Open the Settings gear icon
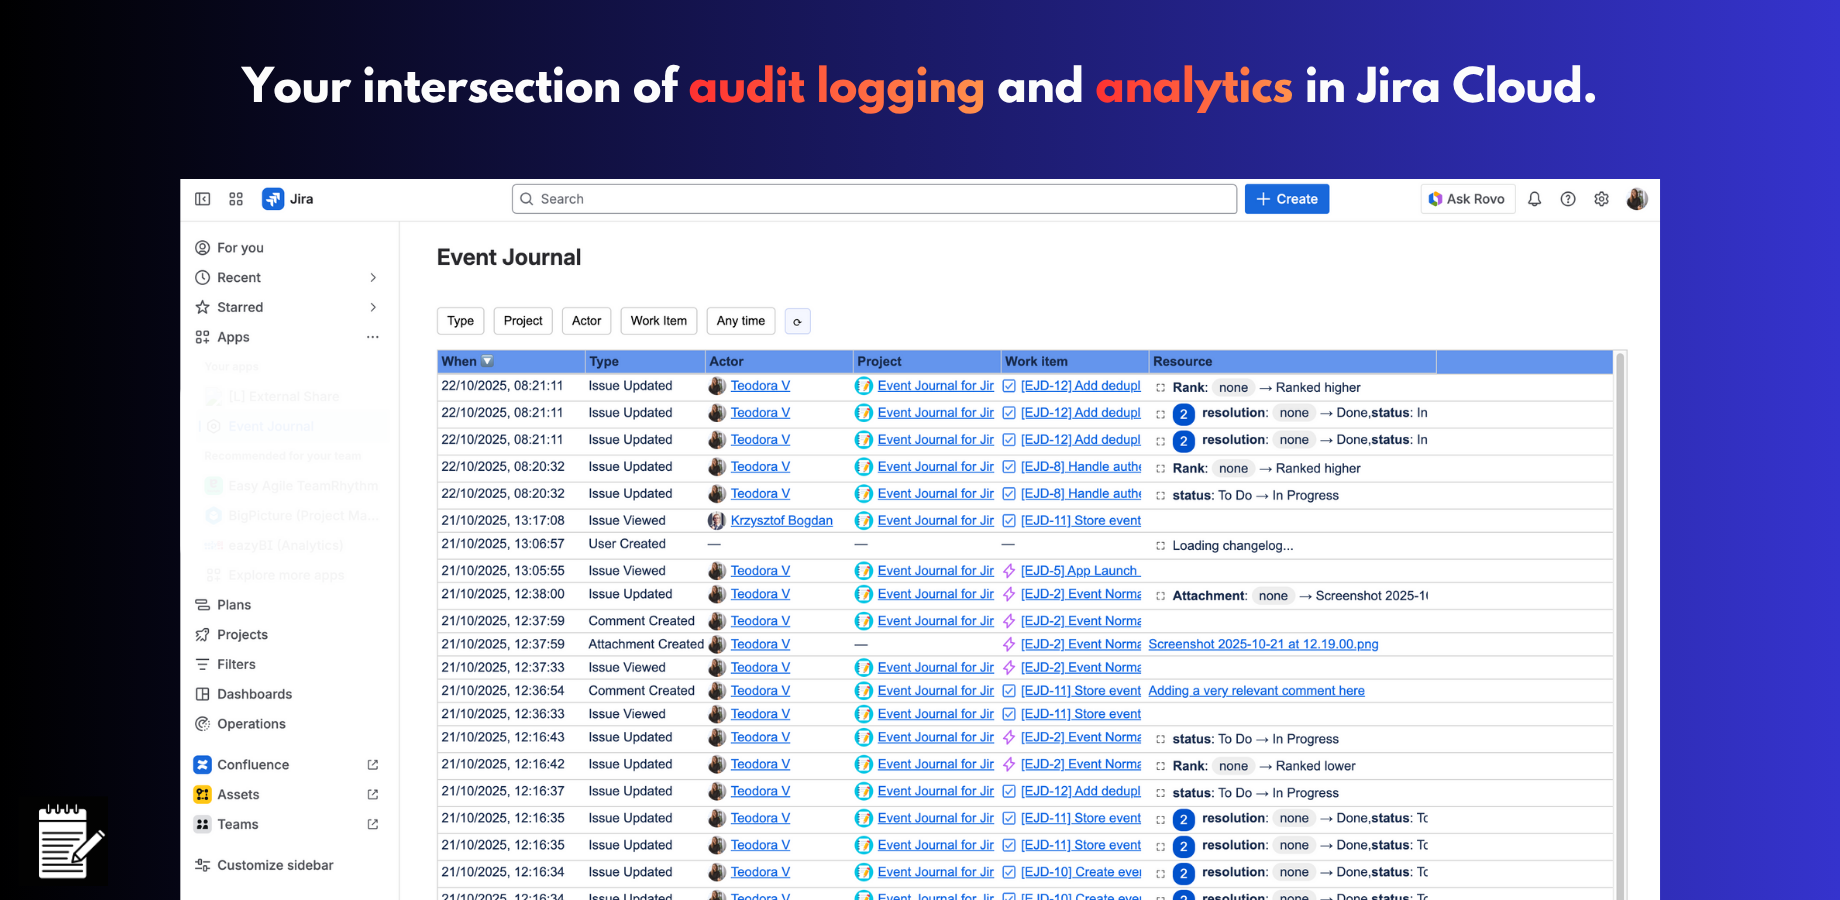The width and height of the screenshot is (1840, 900). 1601,198
